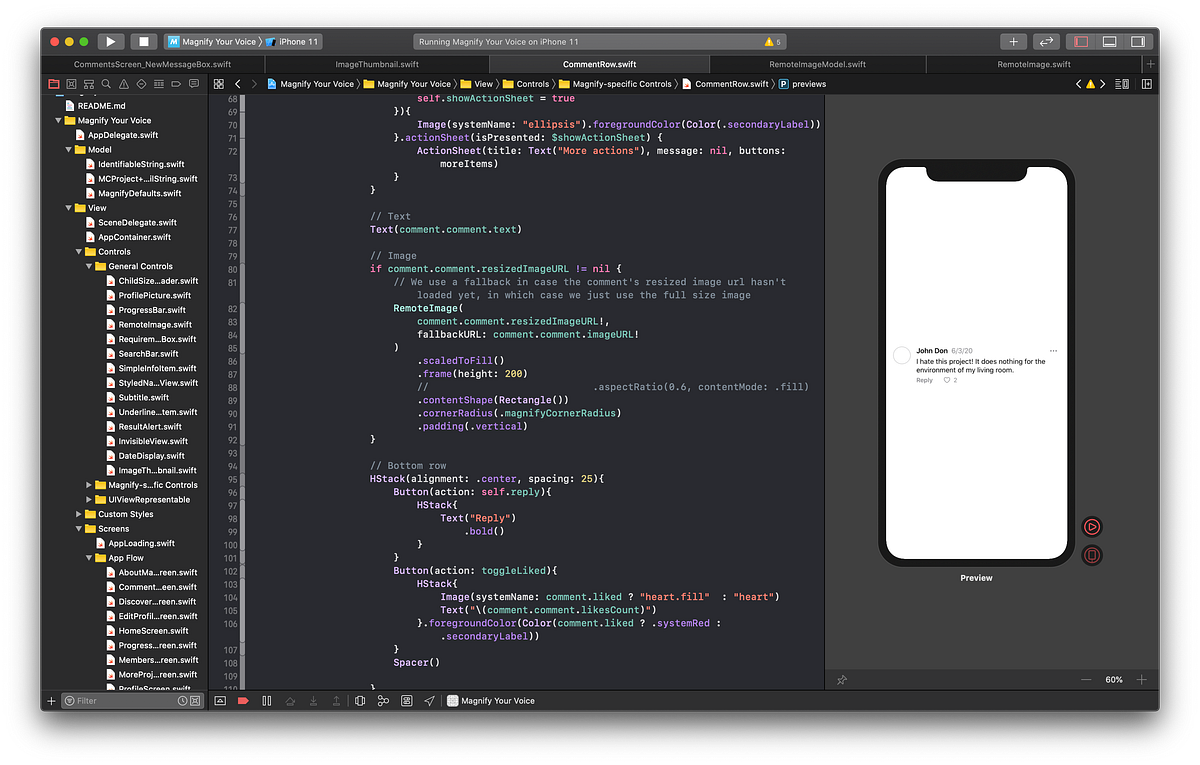The height and width of the screenshot is (765, 1200).
Task: Select the Breakpoint navigator
Action: 177,84
